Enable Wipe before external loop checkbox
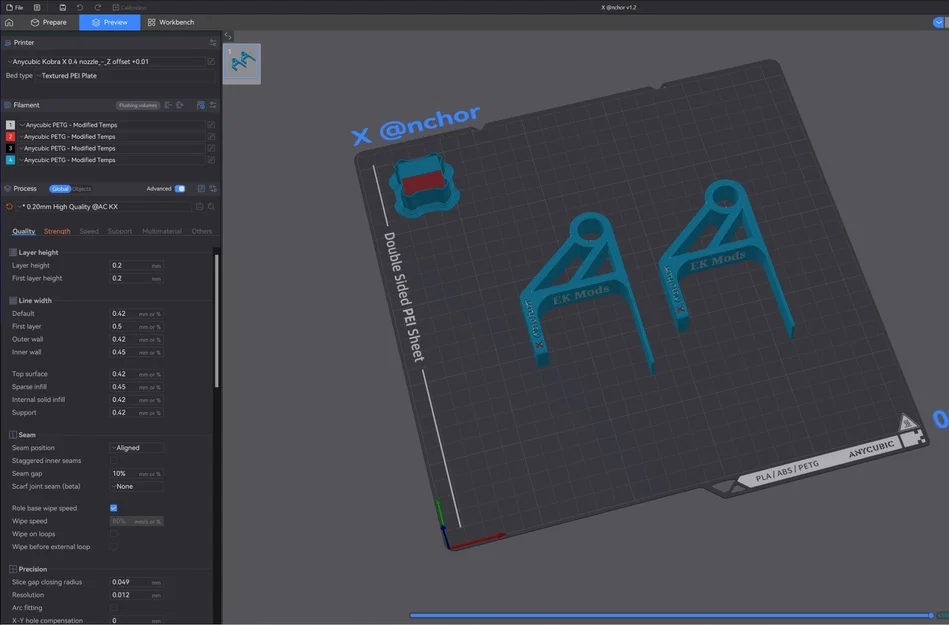This screenshot has height=625, width=949. 114,547
